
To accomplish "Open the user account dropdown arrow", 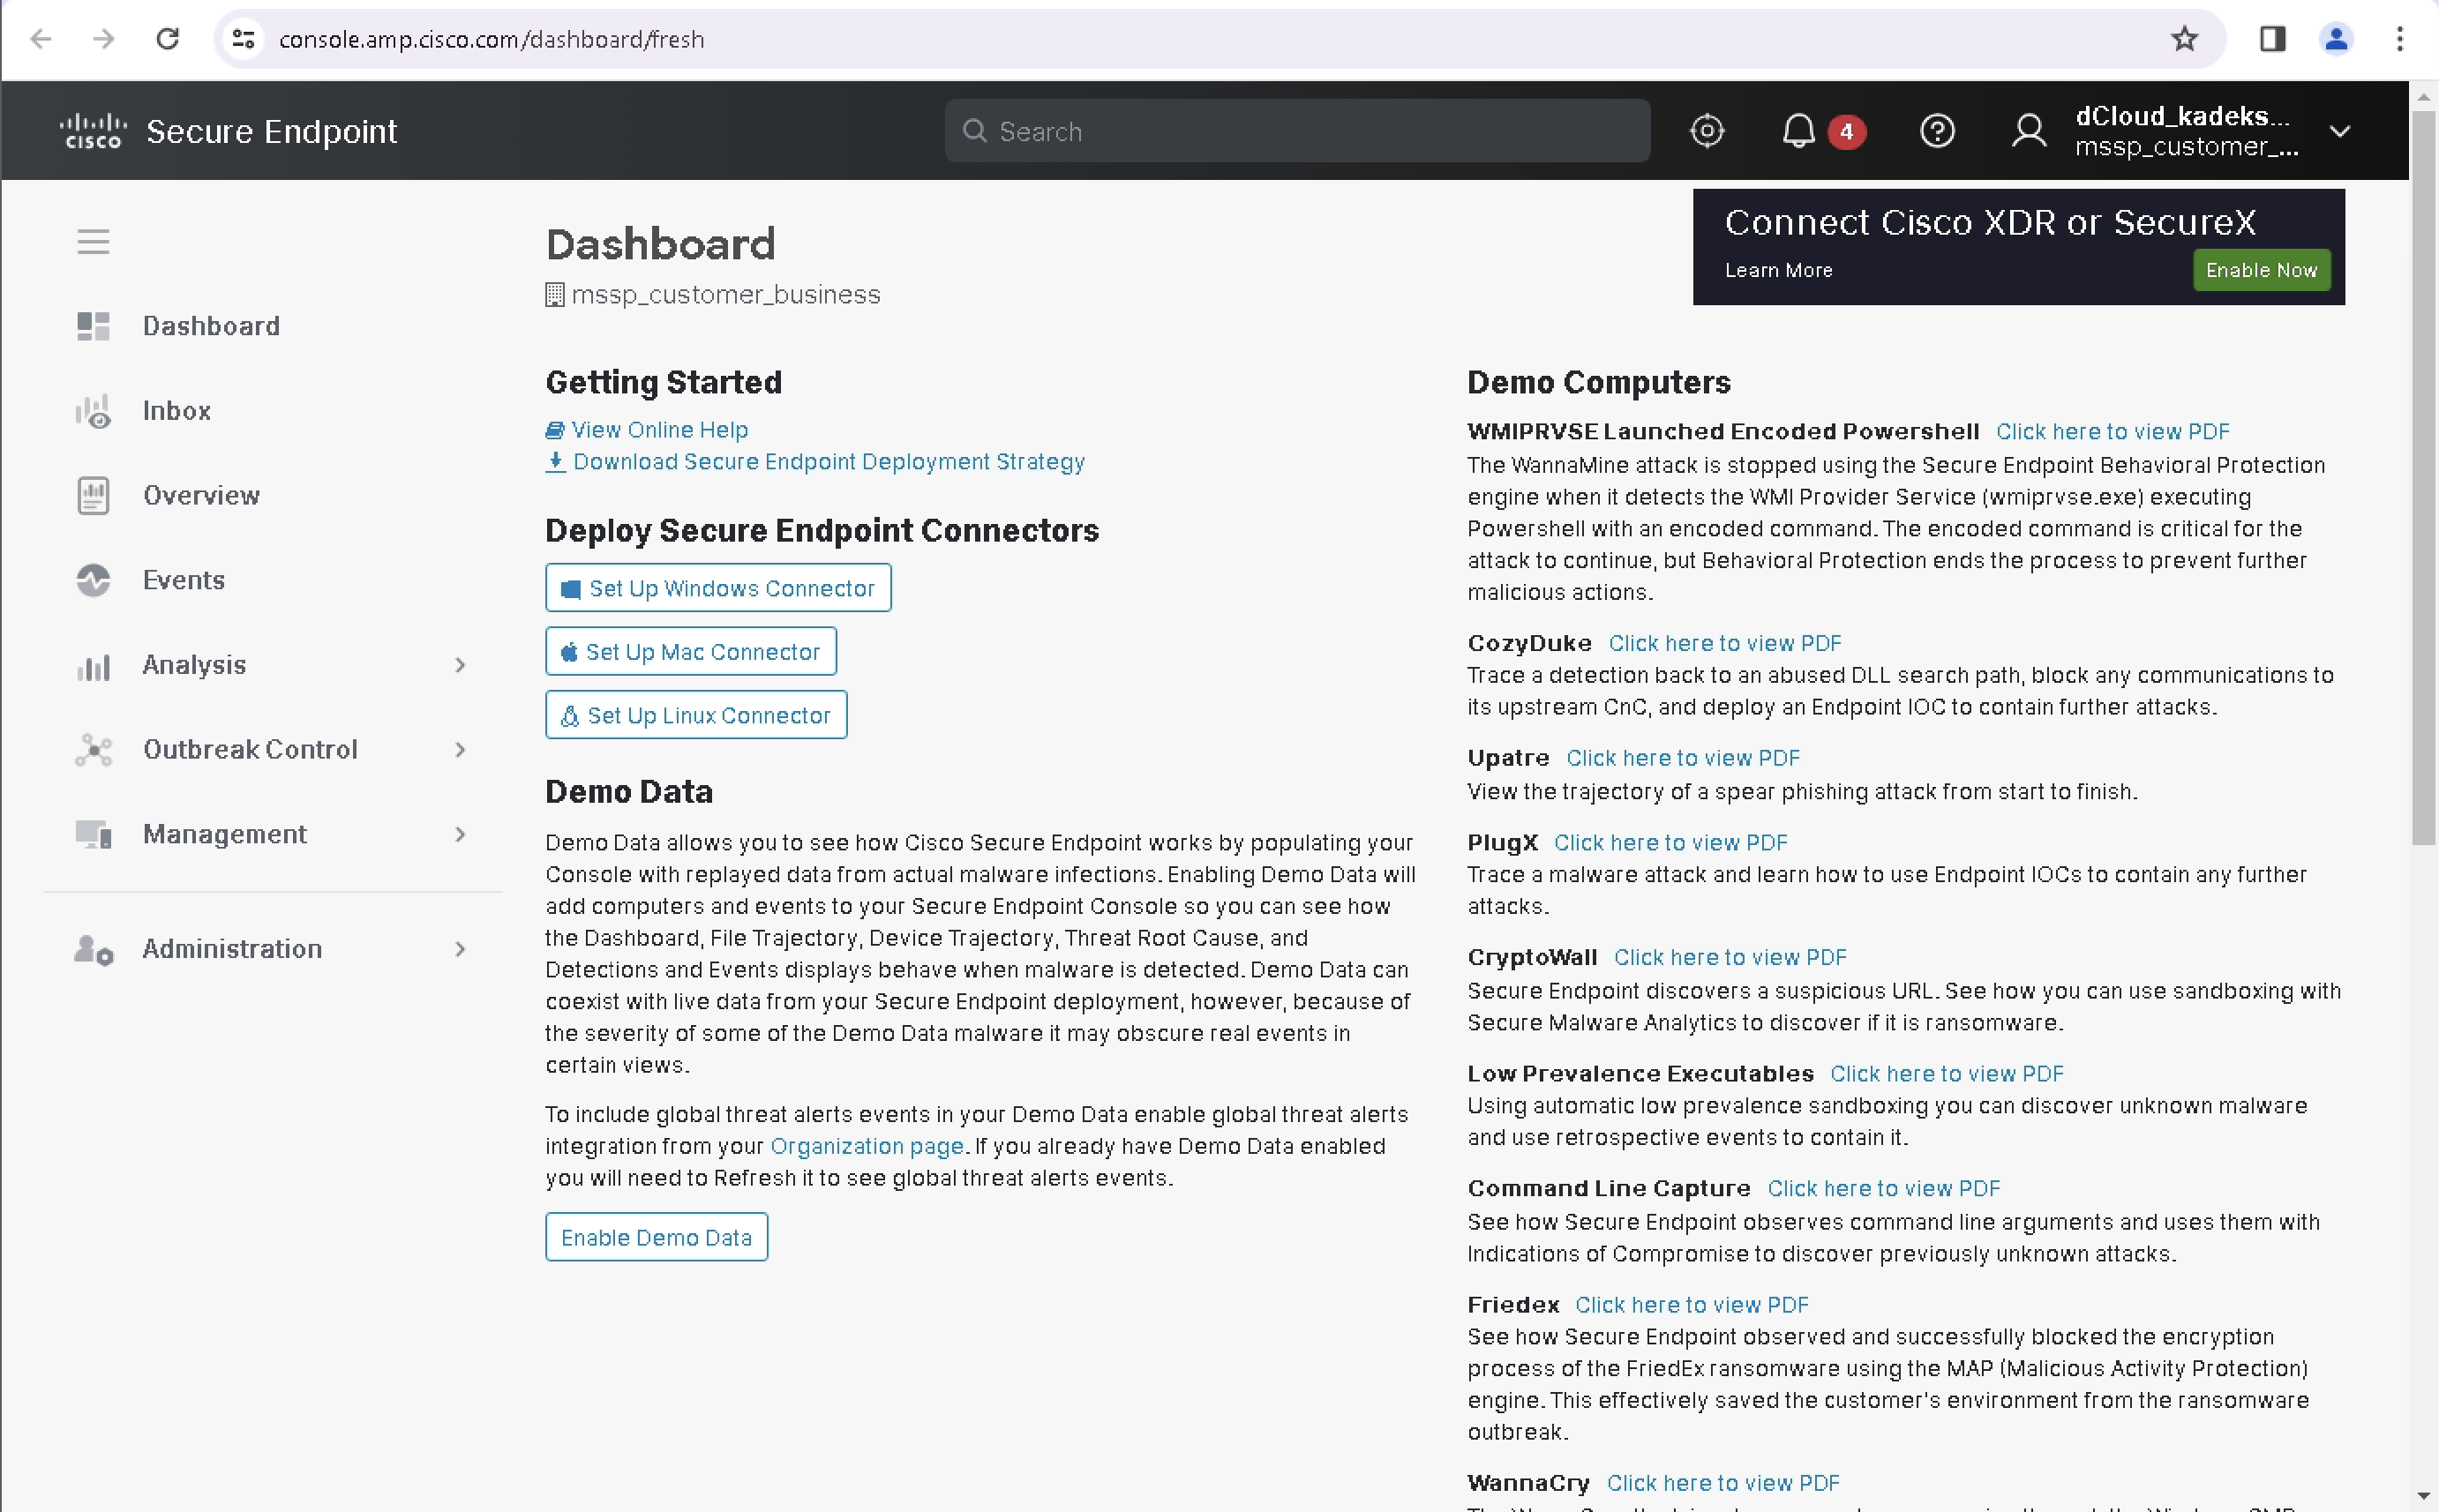I will pos(2339,131).
